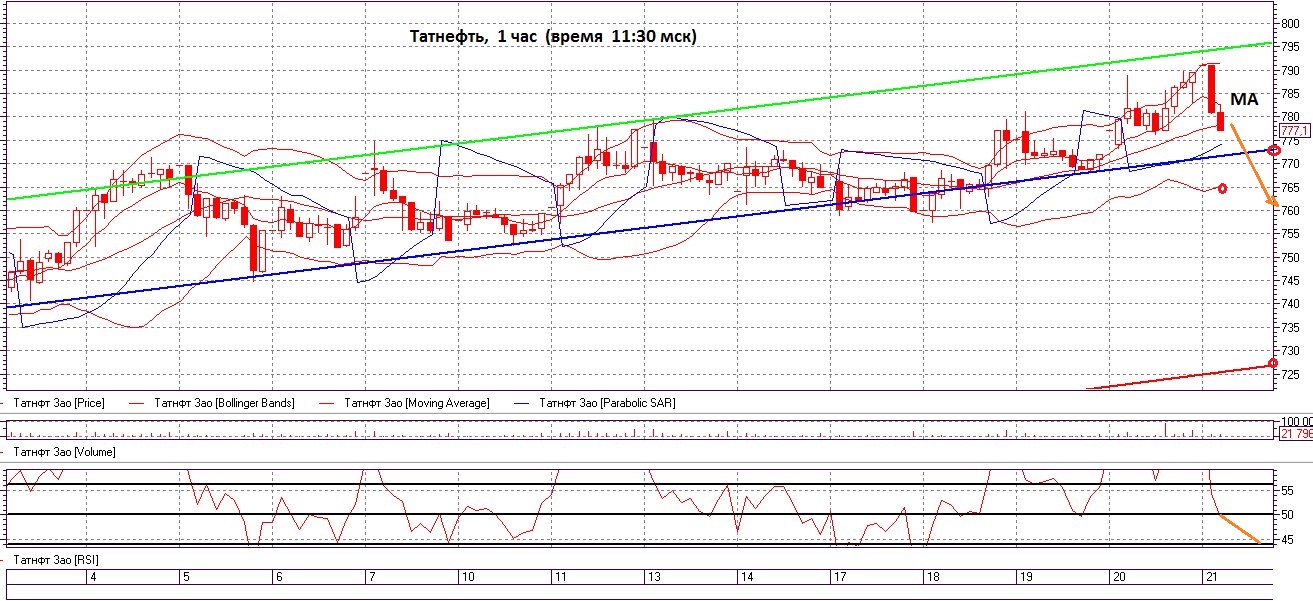Click the 790 price axis label
Viewport: 1313px width, 601px height.
point(1291,70)
